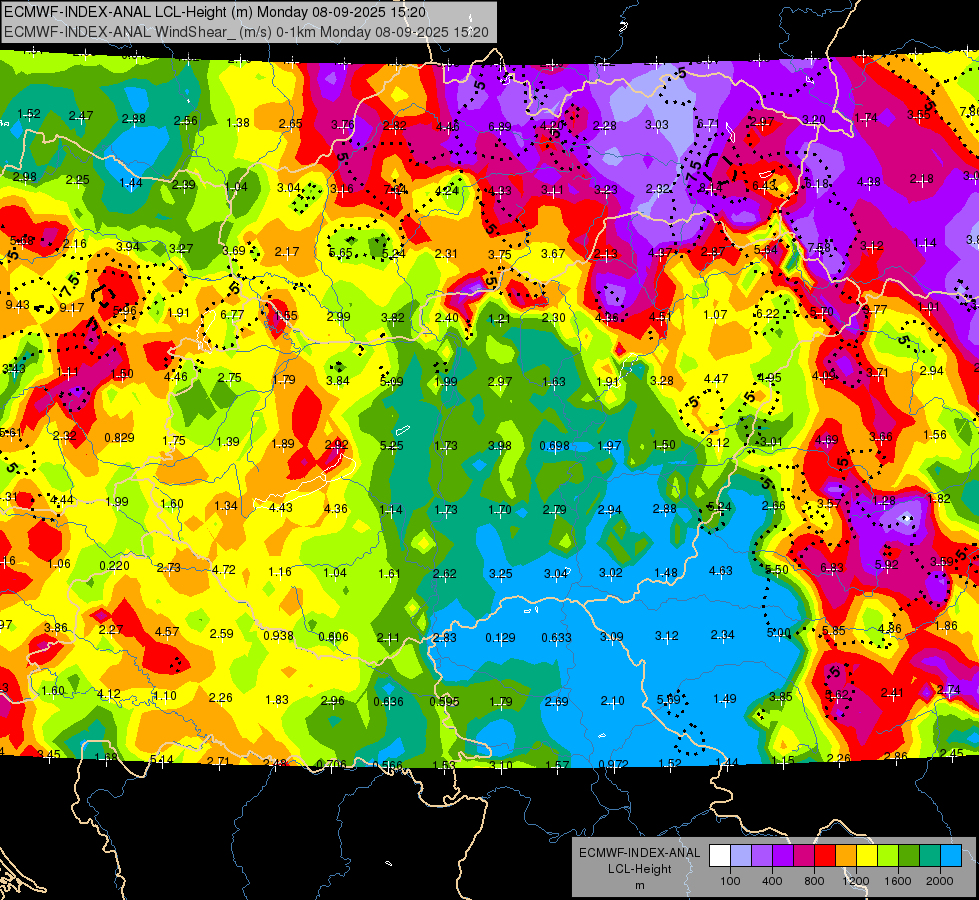The image size is (979, 900).
Task: Click the wind shear value 6.43
Action: click(764, 186)
